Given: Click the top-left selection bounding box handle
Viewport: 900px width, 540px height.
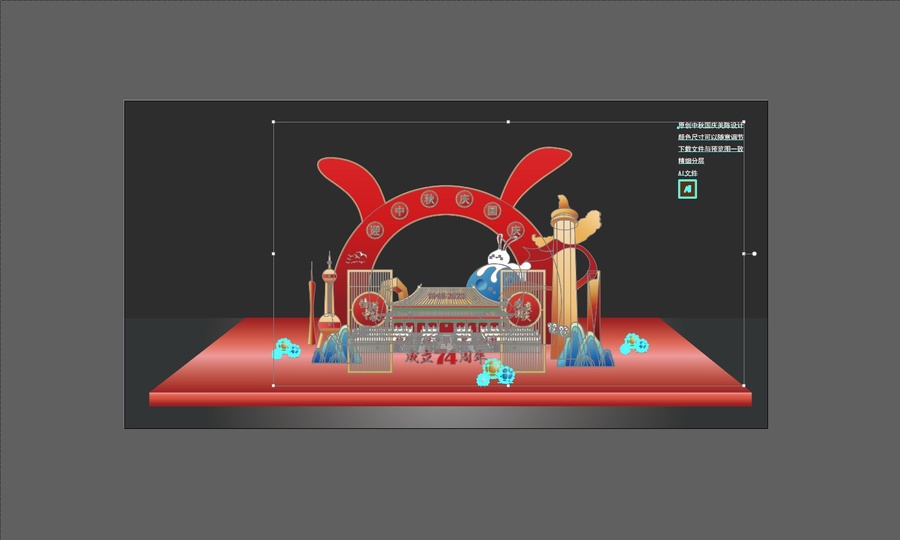Looking at the screenshot, I should pos(273,122).
